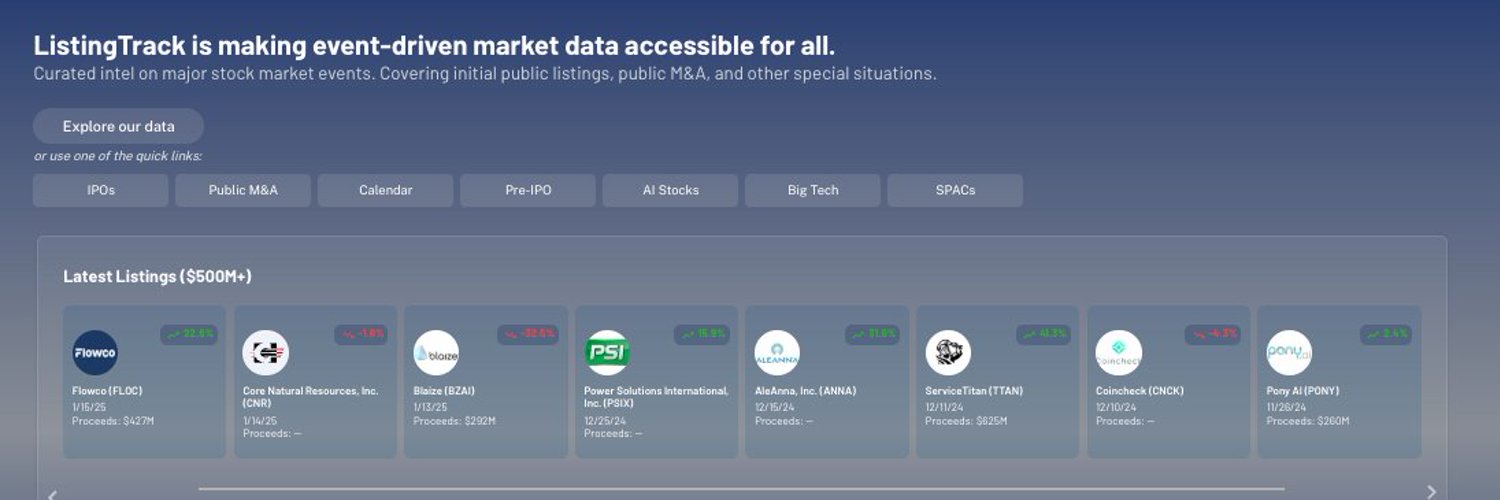Open the Public M&A quick link
The height and width of the screenshot is (500, 1500).
243,190
